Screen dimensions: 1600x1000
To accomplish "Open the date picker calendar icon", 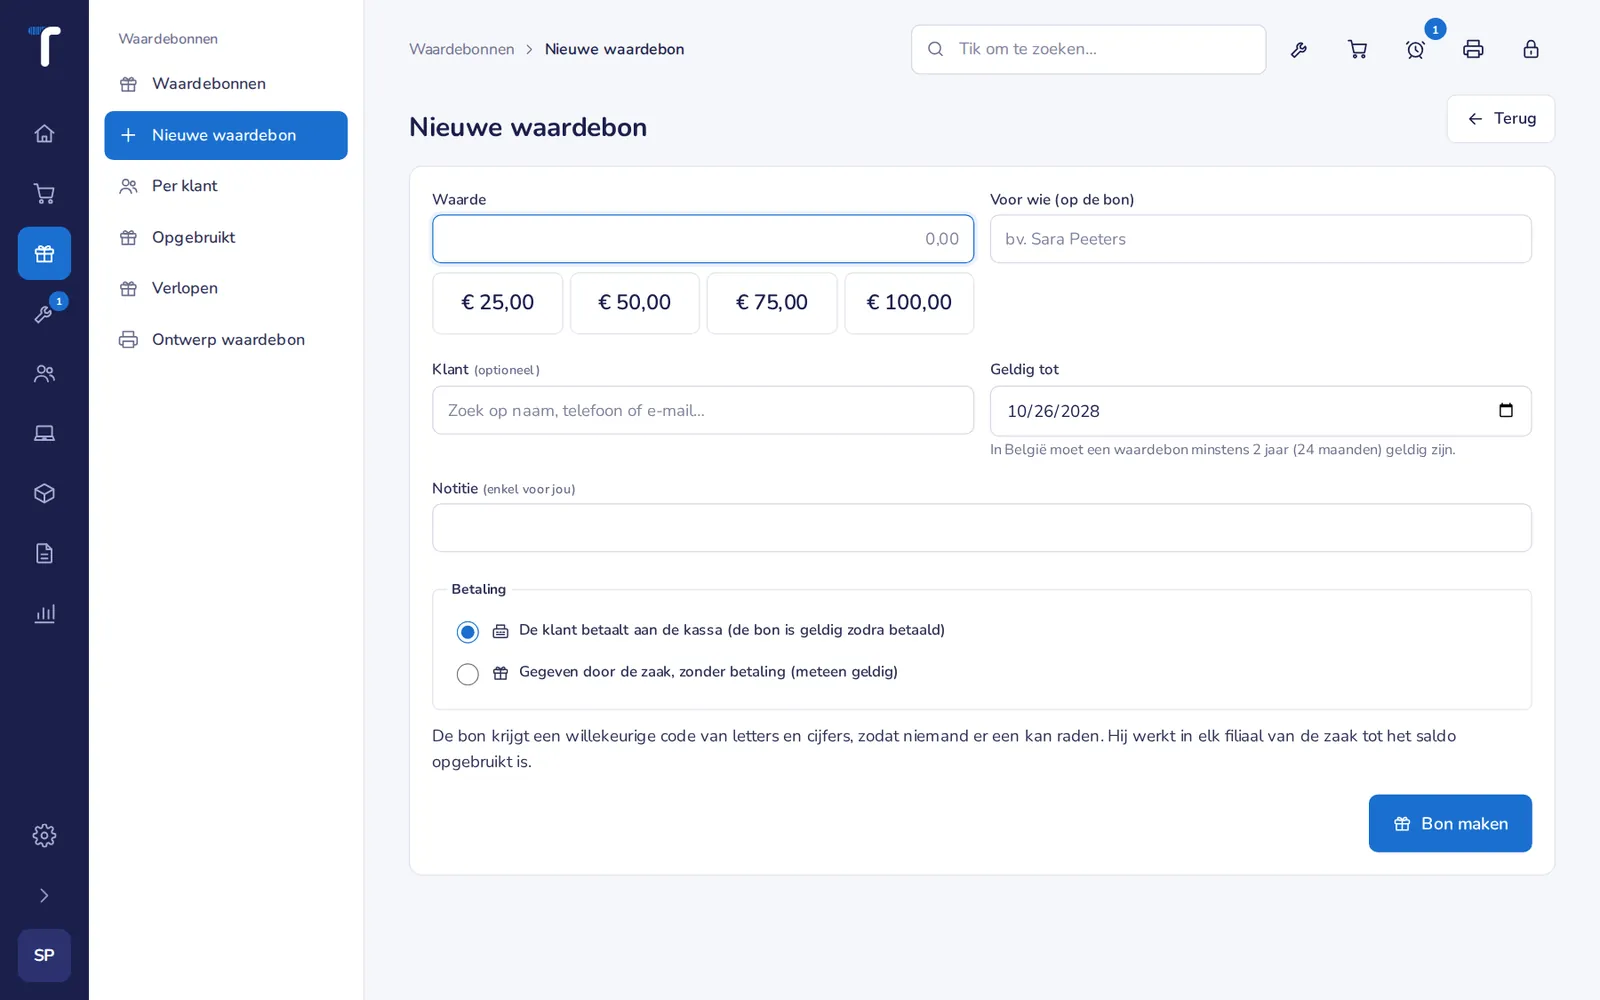I will [1506, 411].
